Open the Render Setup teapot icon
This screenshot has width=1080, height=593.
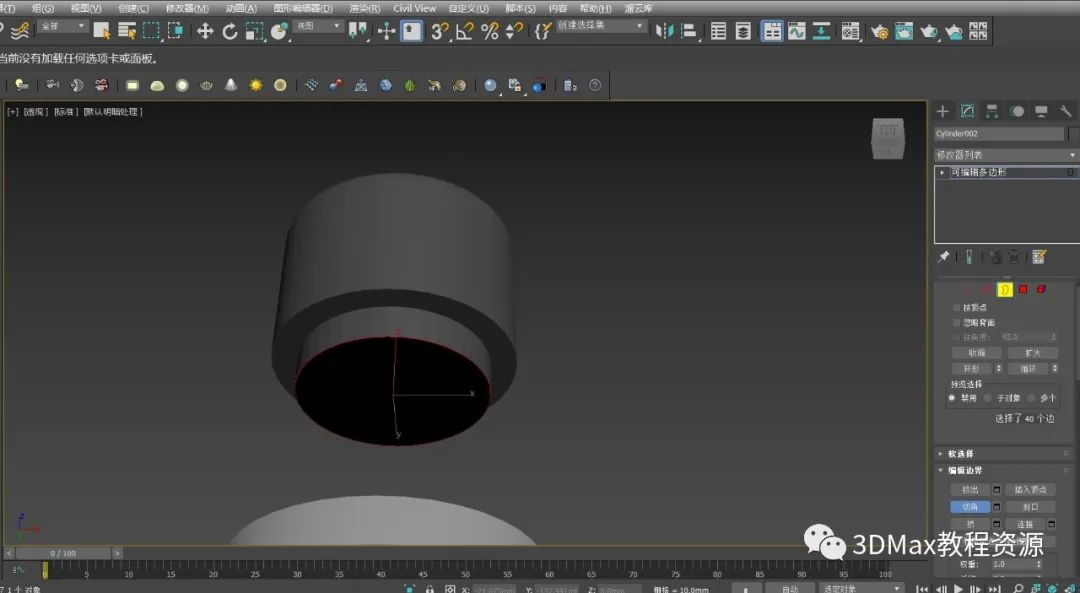click(x=879, y=31)
